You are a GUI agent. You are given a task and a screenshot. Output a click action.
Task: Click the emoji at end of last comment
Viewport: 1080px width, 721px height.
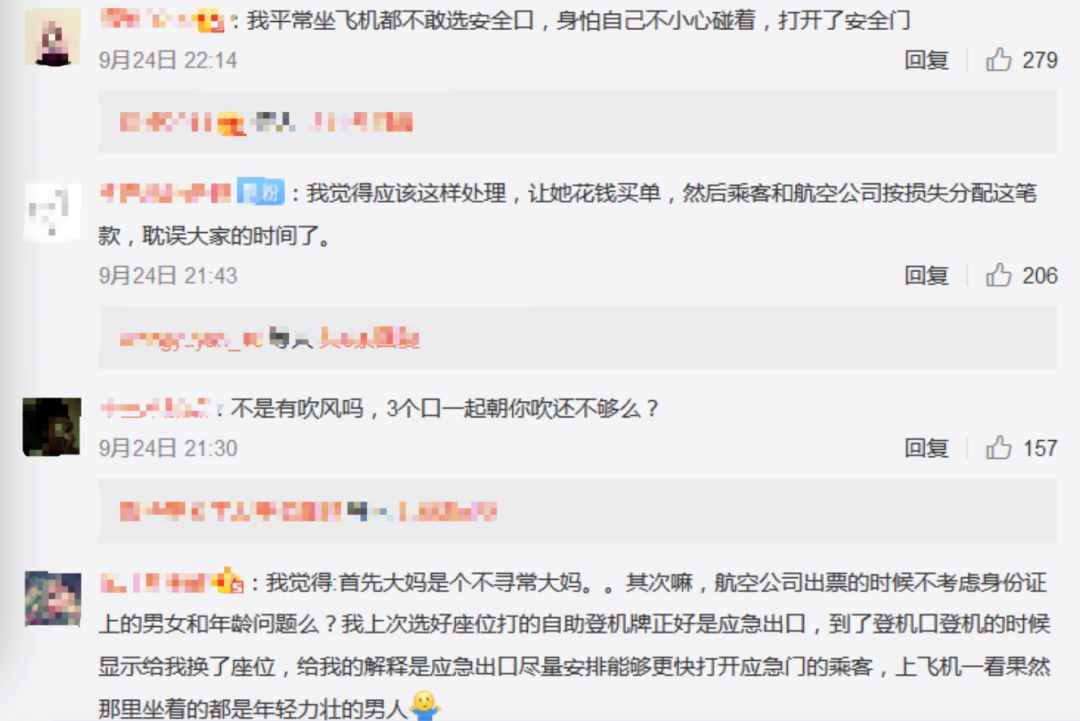[x=424, y=706]
